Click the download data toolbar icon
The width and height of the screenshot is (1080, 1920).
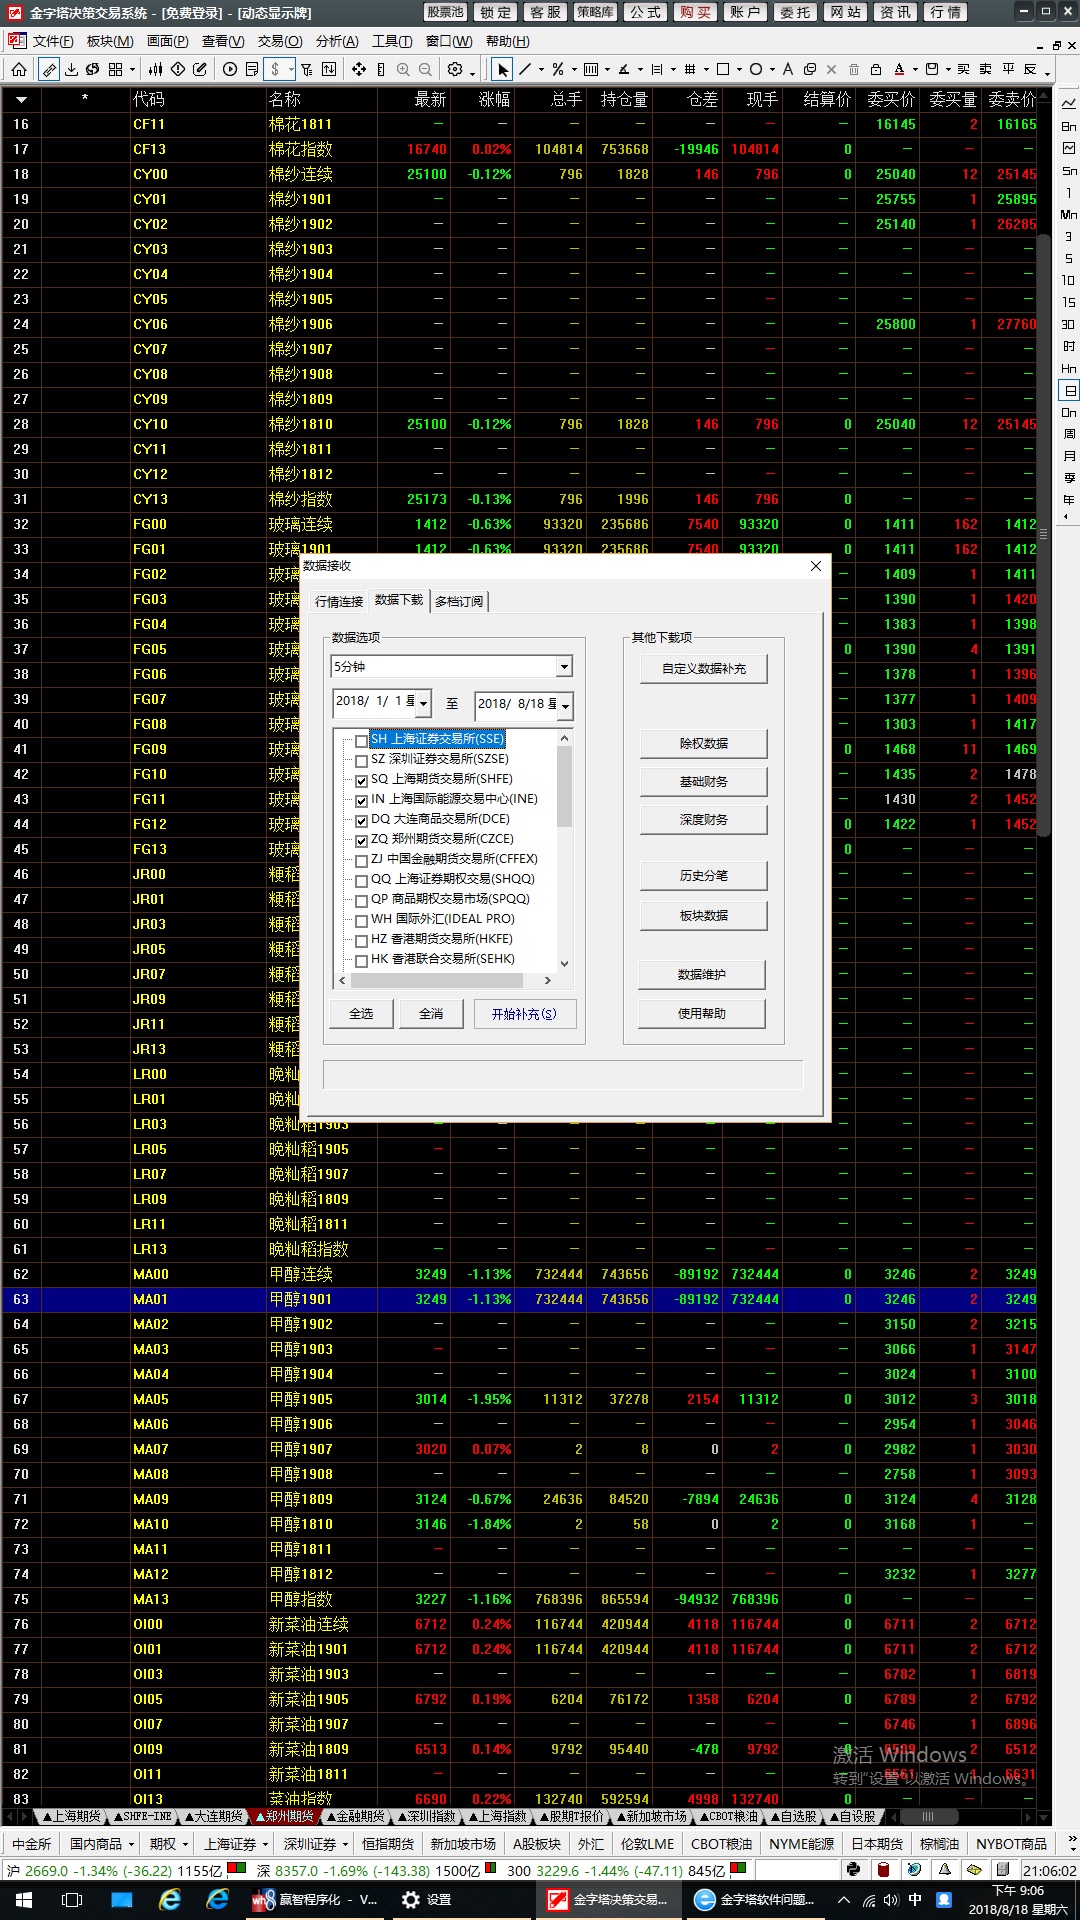pos(72,69)
